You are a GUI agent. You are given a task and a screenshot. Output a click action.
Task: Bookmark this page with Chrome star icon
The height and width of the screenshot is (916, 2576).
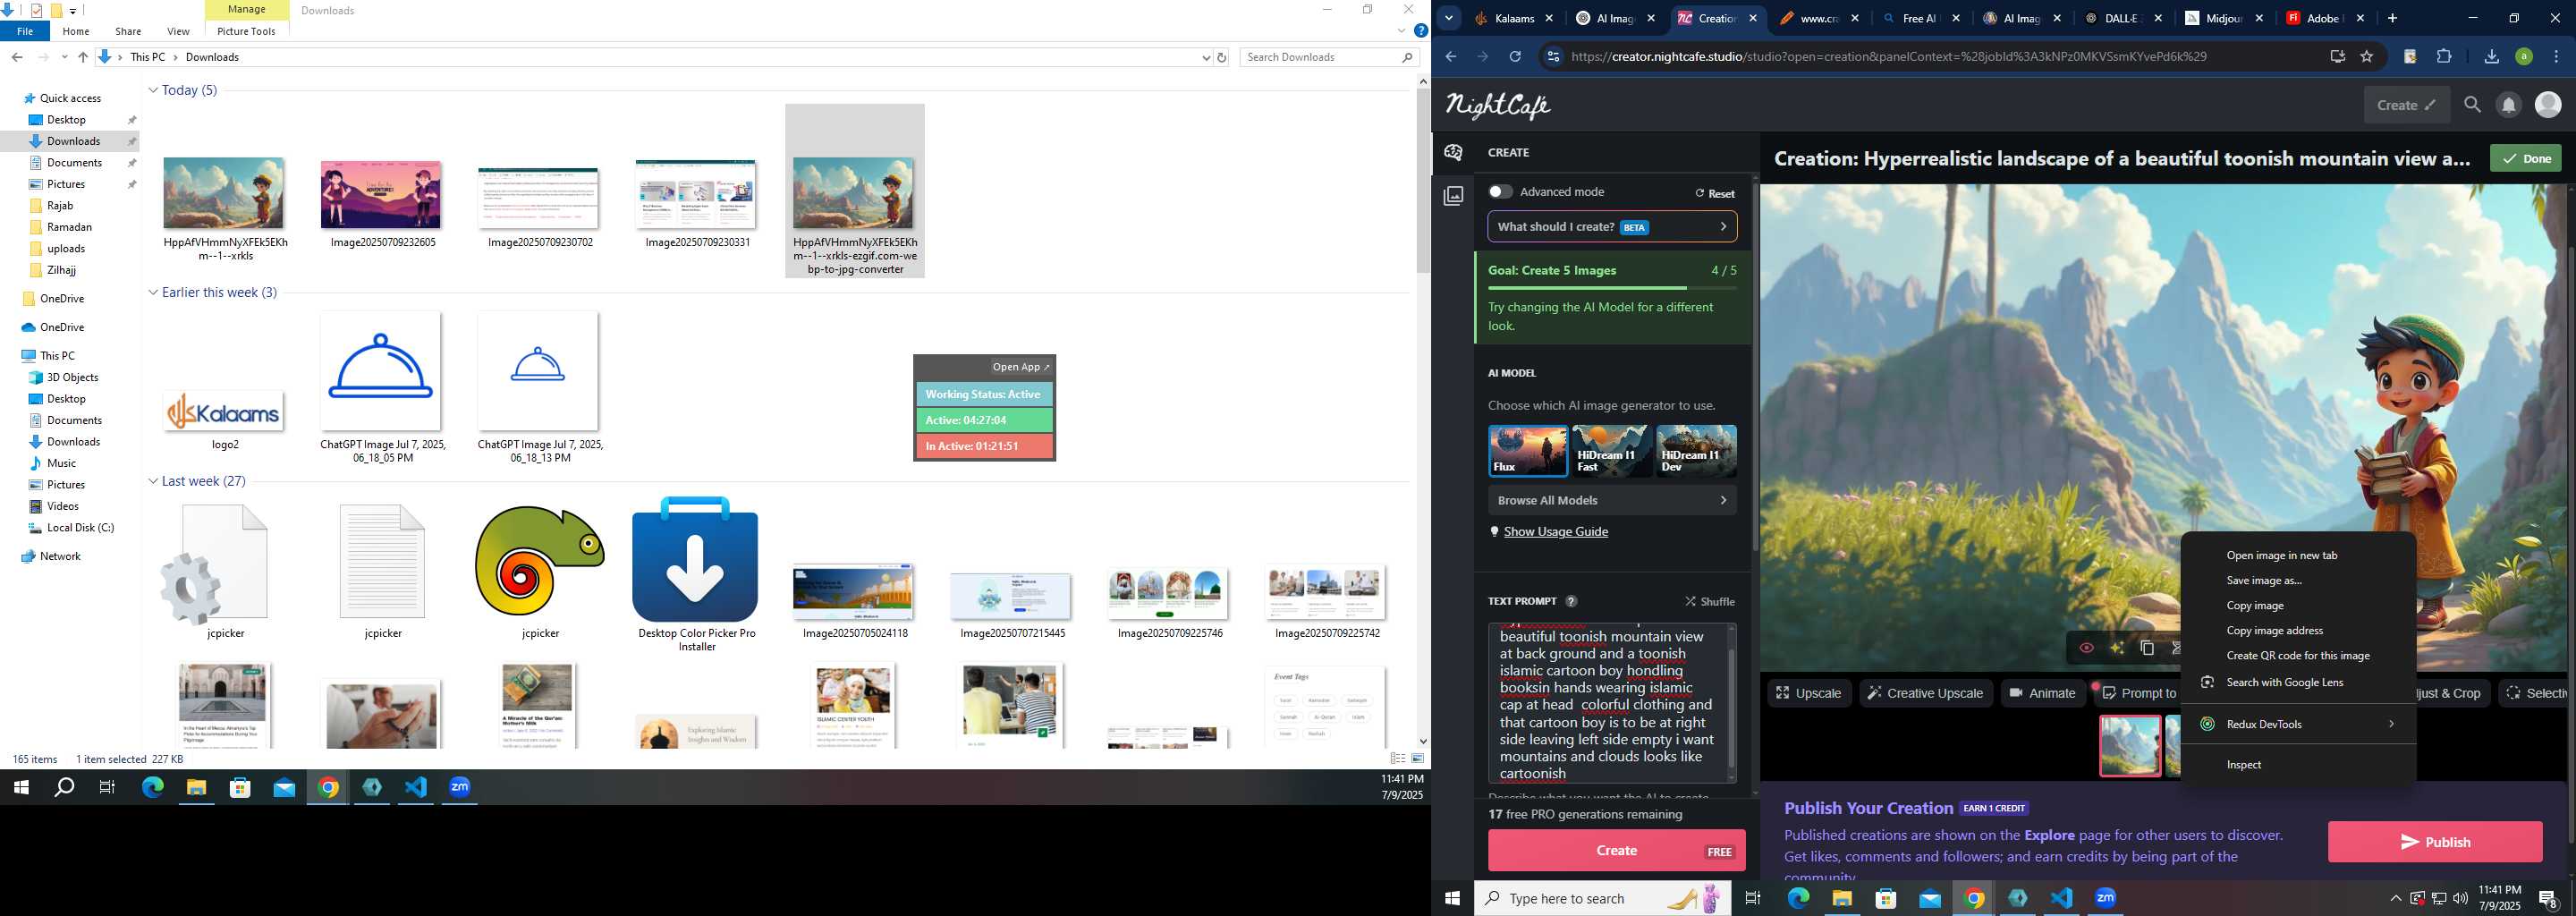(2367, 57)
